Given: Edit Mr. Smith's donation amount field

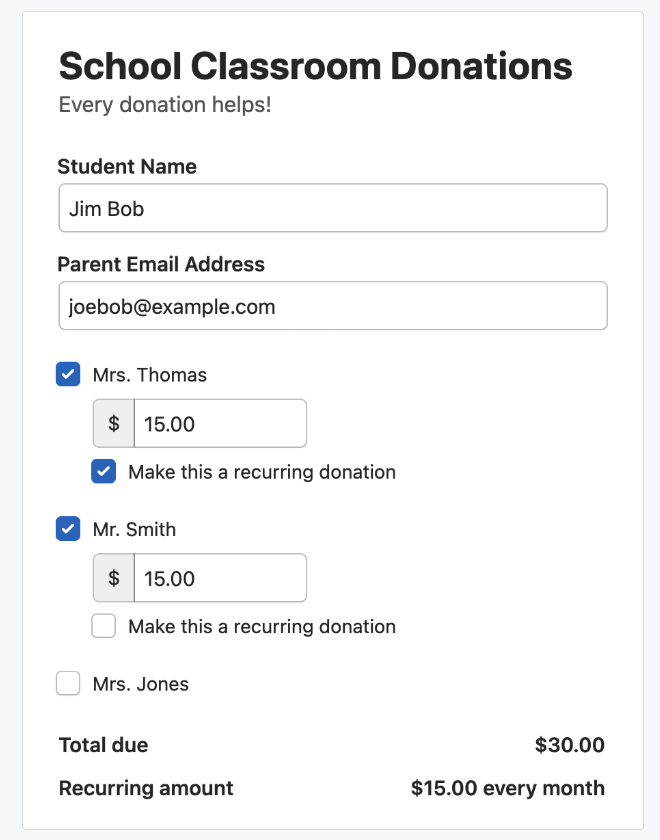Looking at the screenshot, I should click(x=220, y=578).
